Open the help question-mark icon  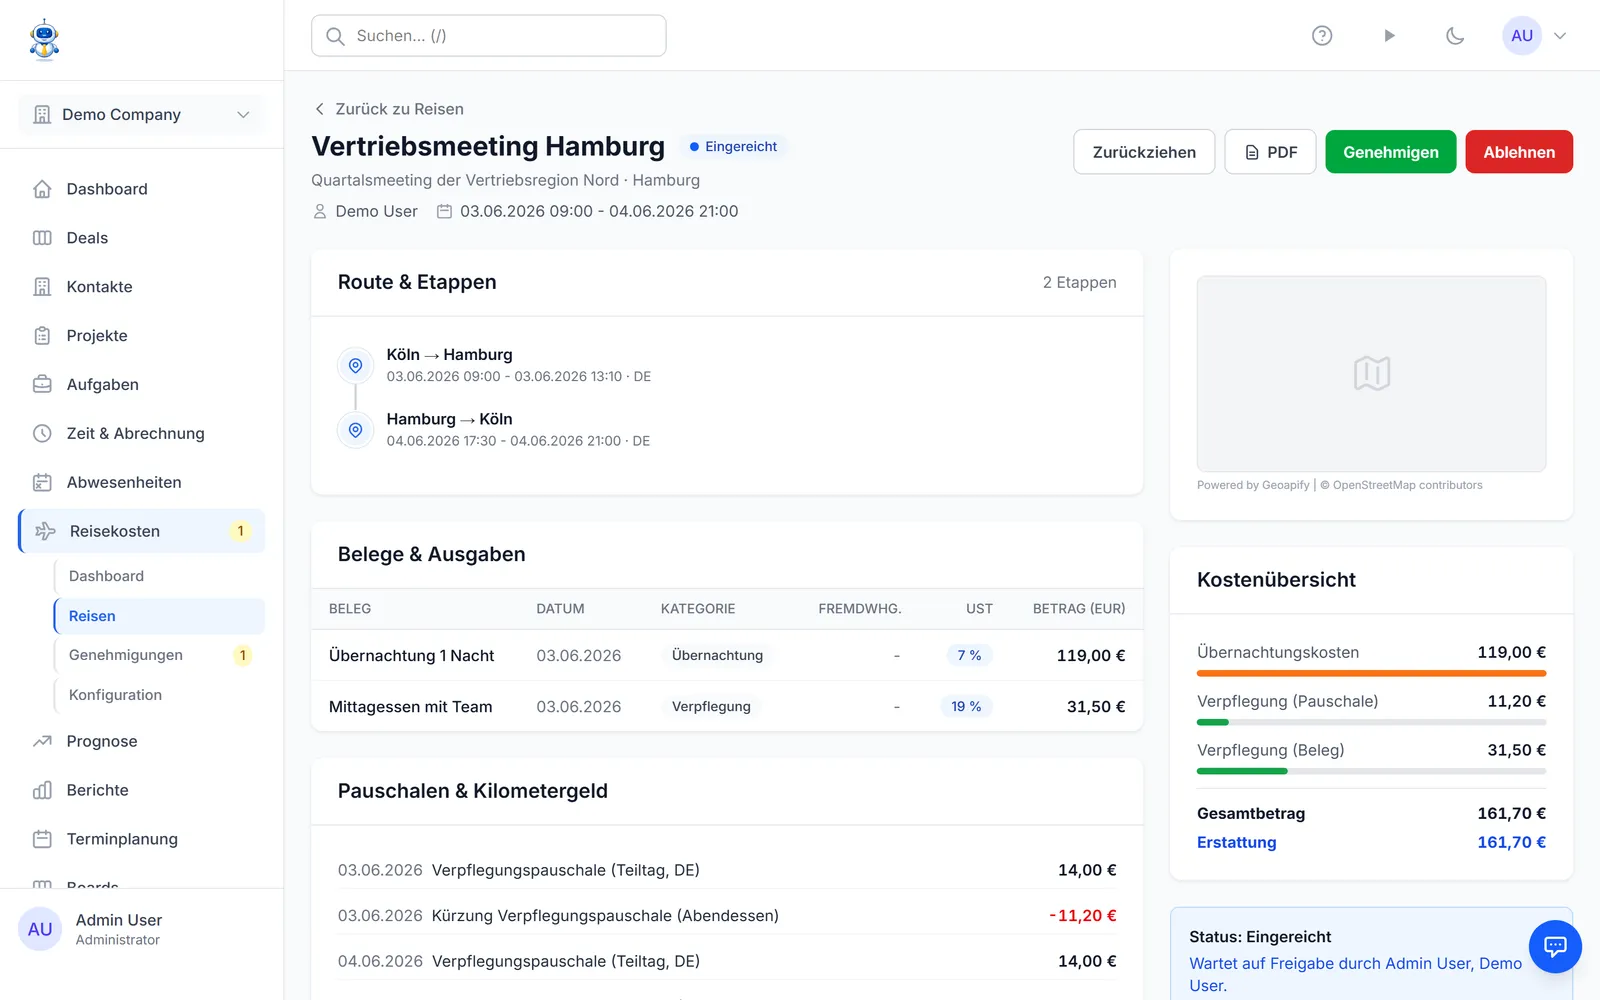coord(1322,36)
